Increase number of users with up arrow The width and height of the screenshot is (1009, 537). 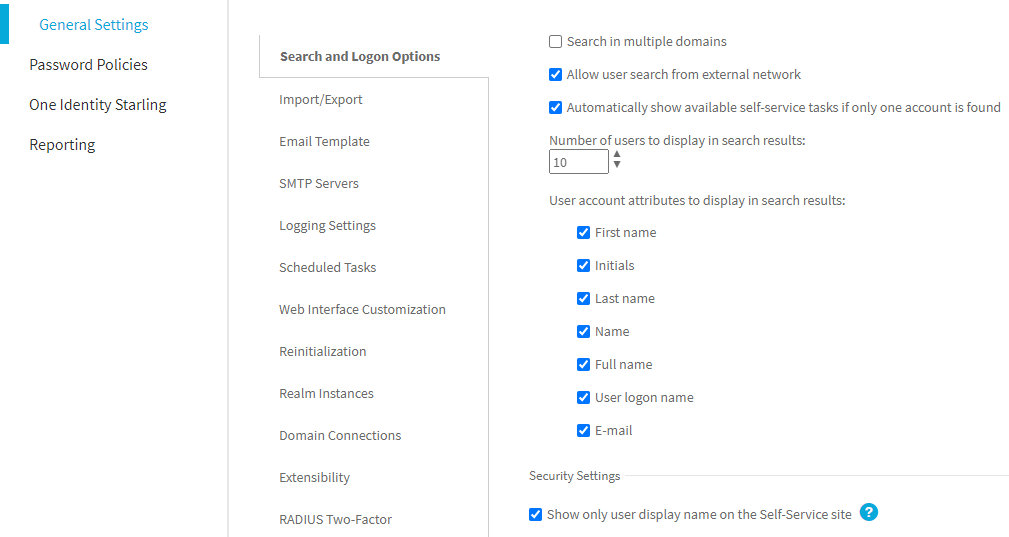coord(616,155)
